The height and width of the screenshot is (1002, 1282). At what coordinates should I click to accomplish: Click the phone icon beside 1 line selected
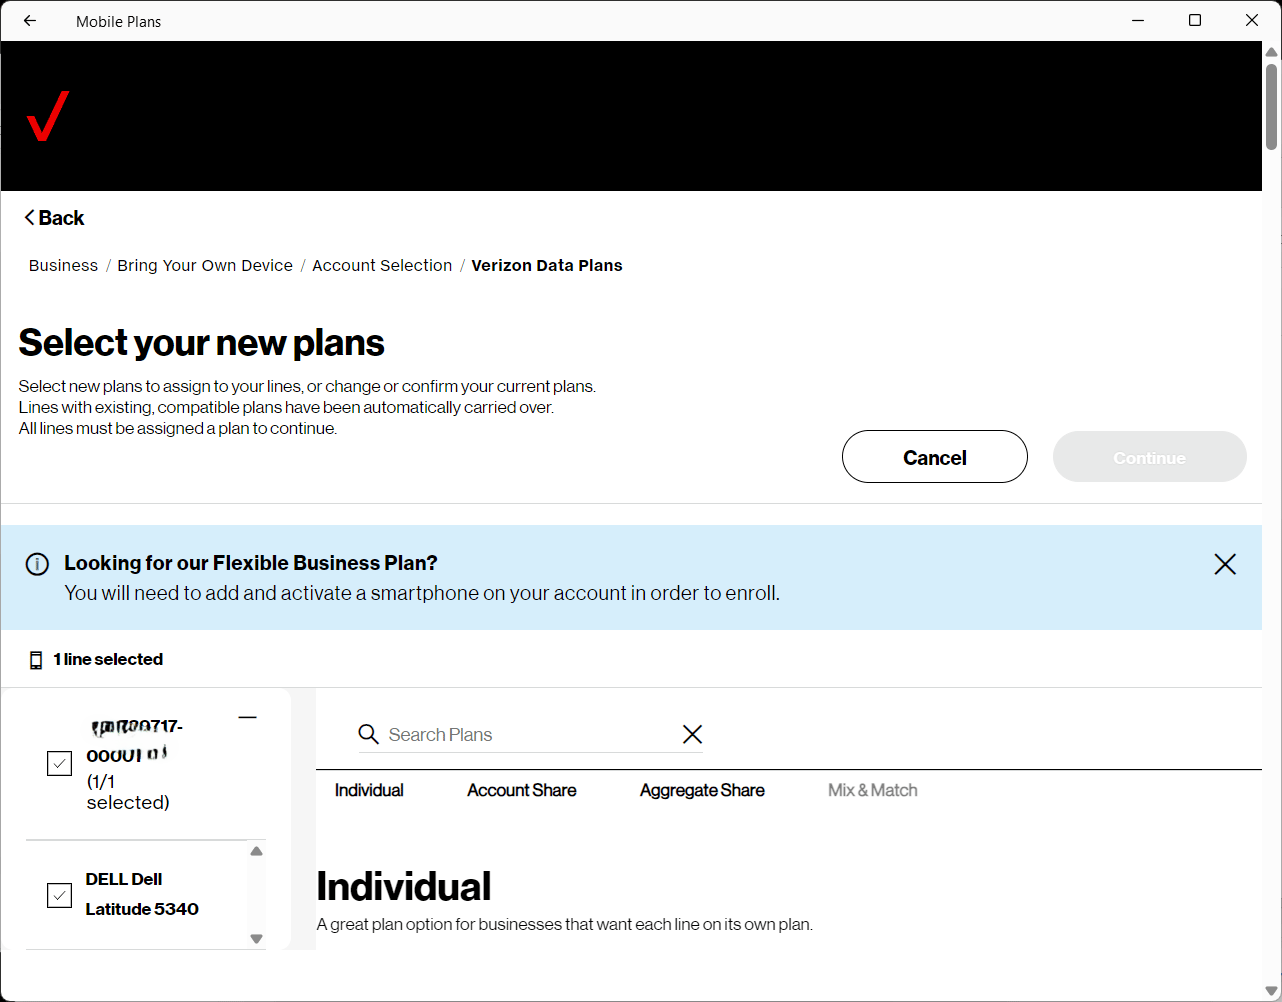pos(36,660)
